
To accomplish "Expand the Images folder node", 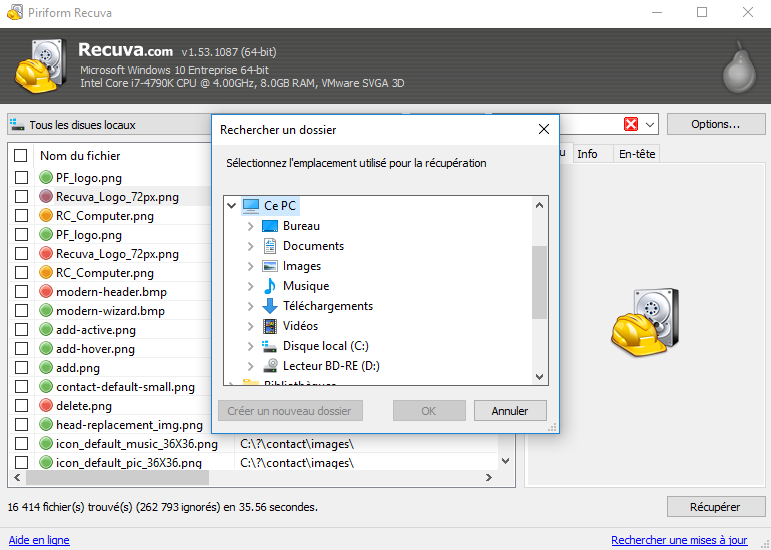I will tap(250, 266).
